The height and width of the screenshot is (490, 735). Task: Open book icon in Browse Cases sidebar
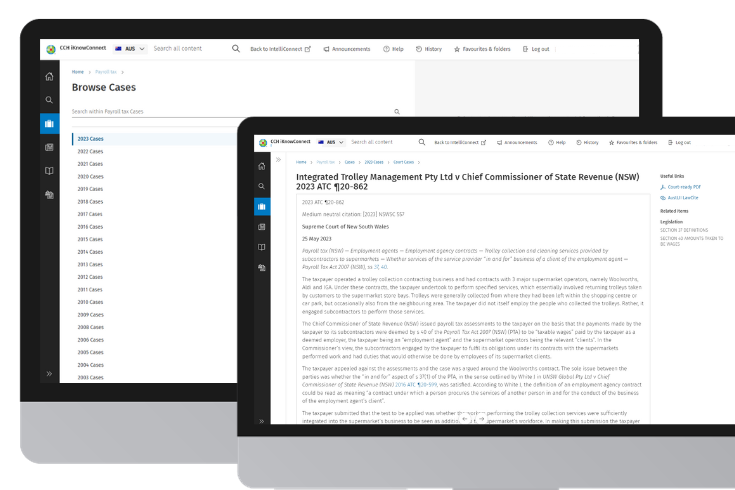pos(48,171)
